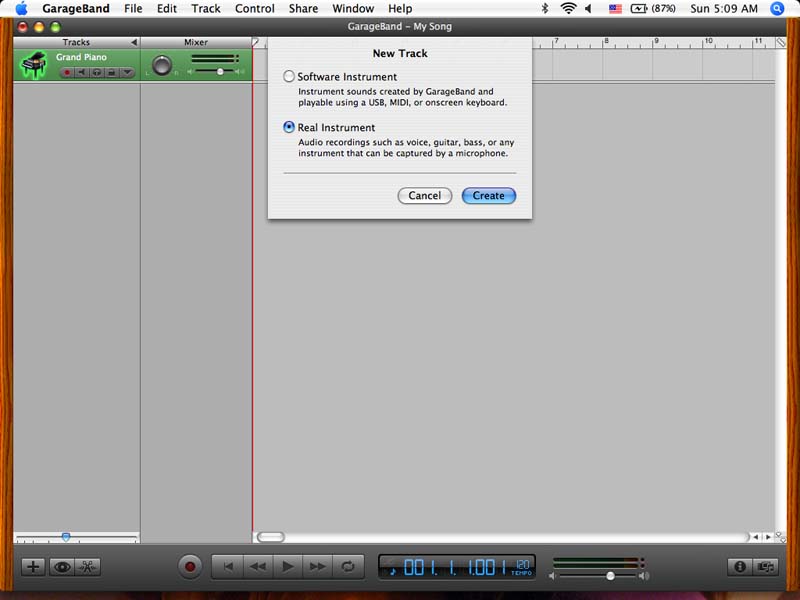Click the tempo value 120

point(522,565)
